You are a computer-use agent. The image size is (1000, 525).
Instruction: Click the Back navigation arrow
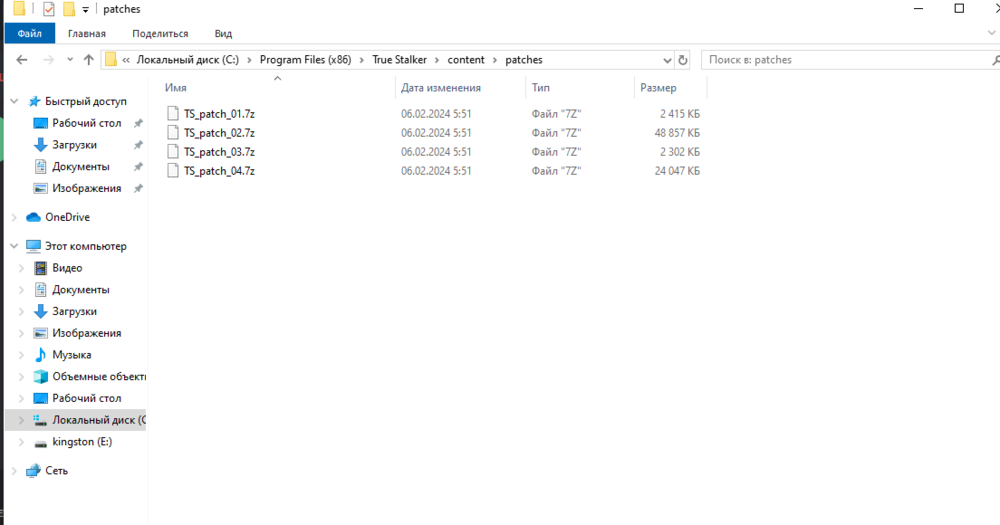pyautogui.click(x=22, y=60)
